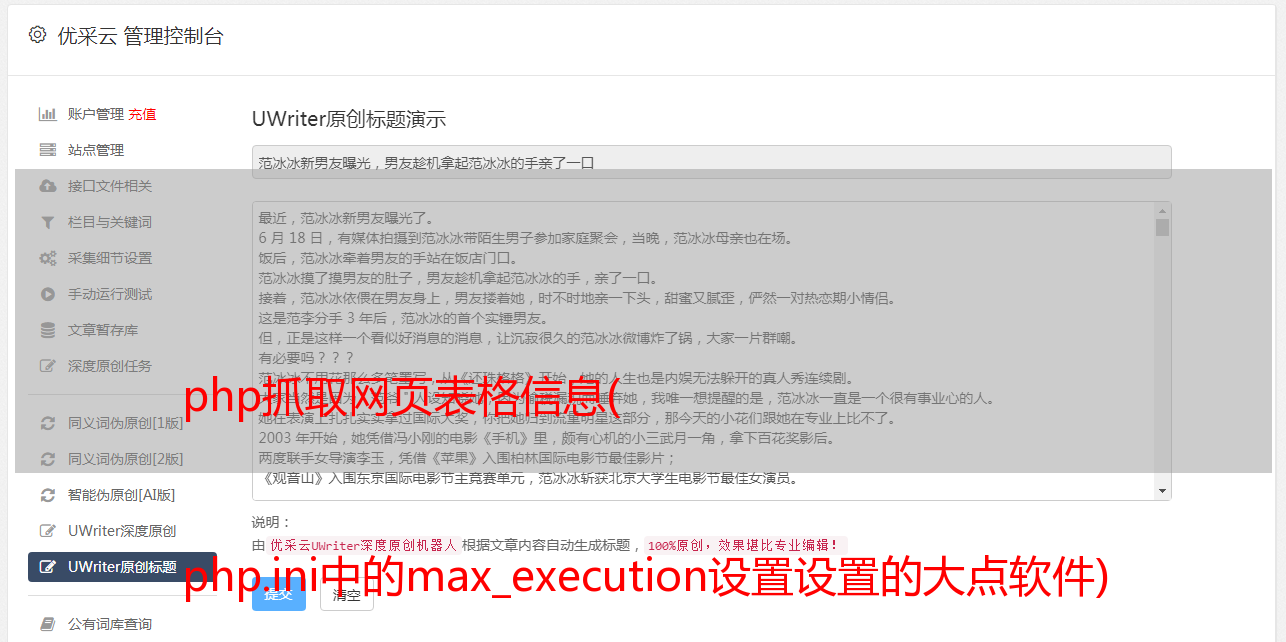Click the article textarea scrollbar down arrow
1286x642 pixels.
click(x=1162, y=491)
